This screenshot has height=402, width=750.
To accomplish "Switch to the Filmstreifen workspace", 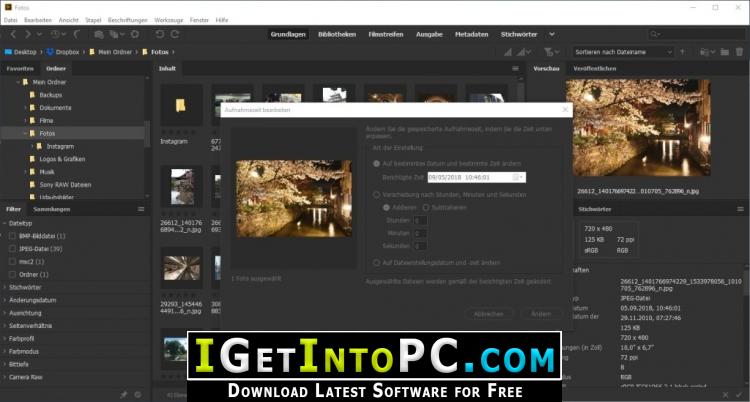I will coord(386,34).
